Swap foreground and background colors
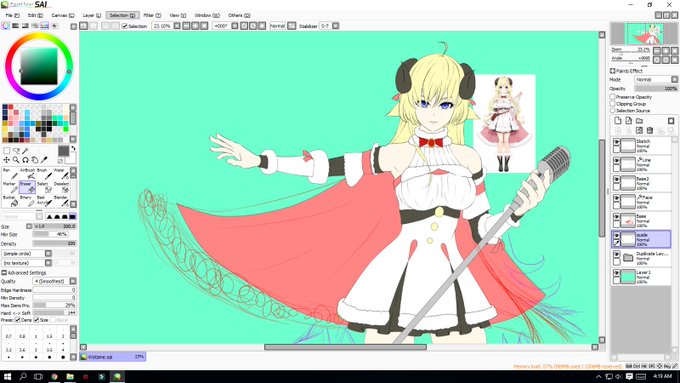The image size is (680, 383). click(x=73, y=148)
